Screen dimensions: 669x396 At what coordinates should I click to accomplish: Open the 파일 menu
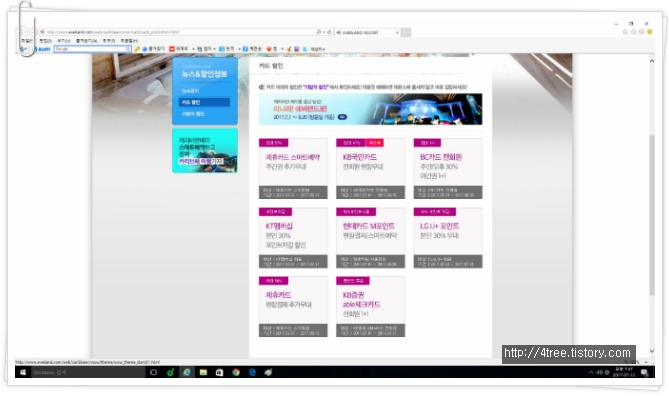[x=27, y=41]
